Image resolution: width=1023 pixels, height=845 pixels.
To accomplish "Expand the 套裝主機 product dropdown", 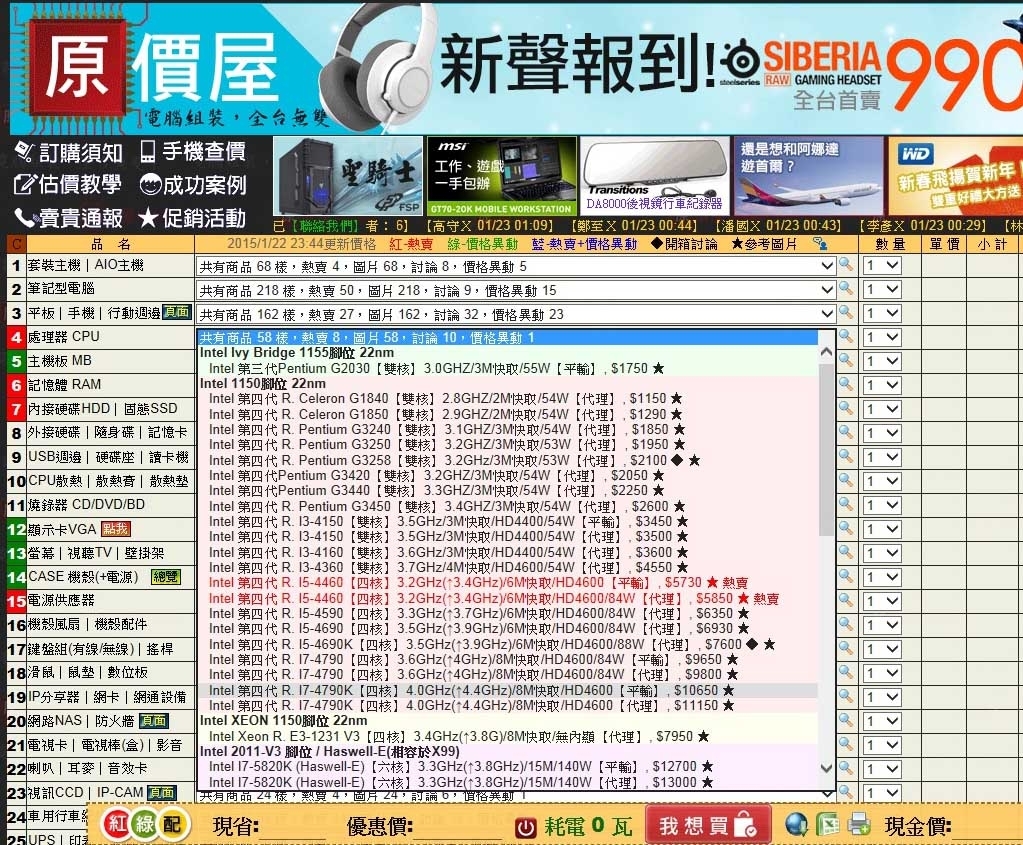I will [x=515, y=266].
